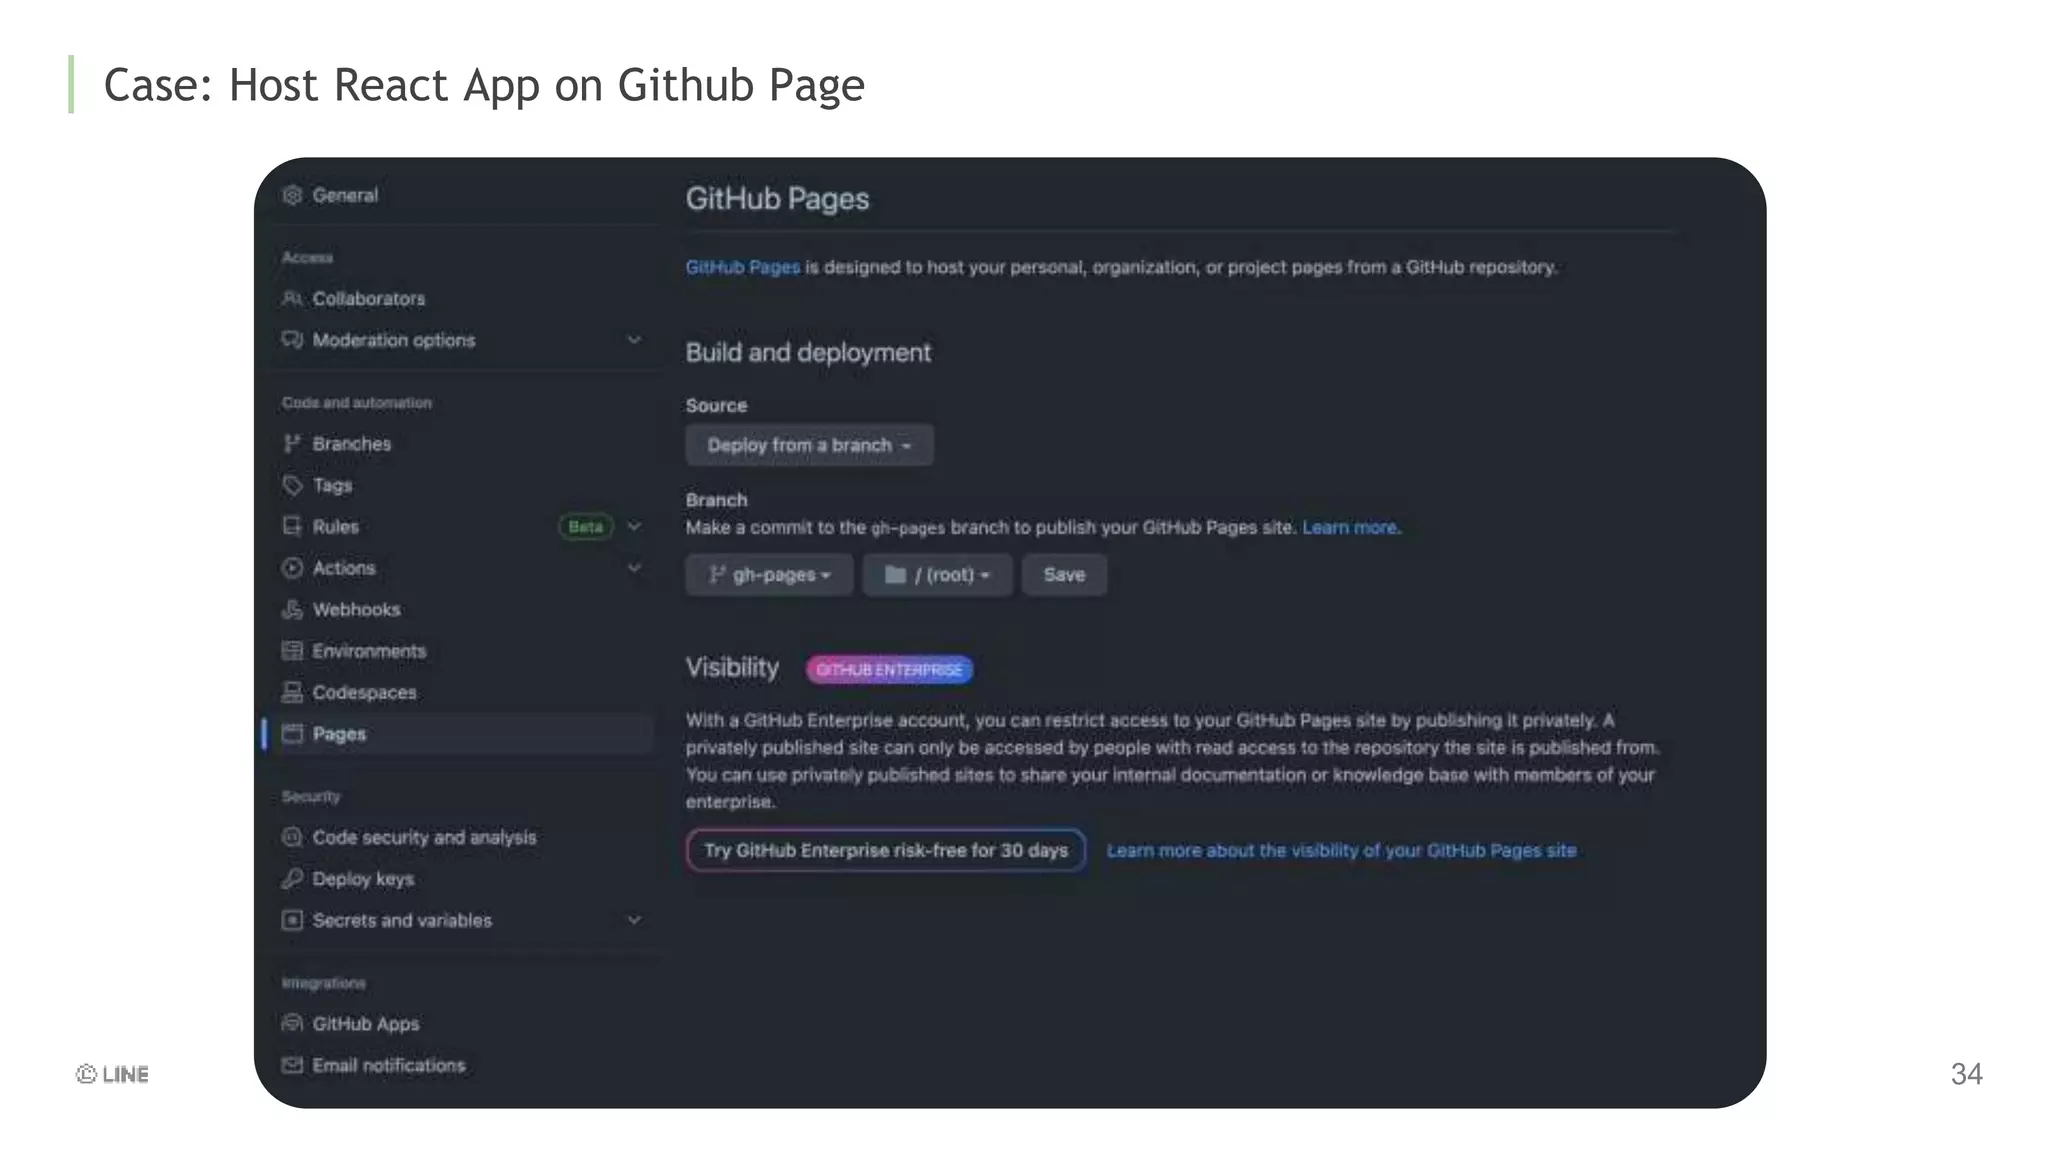Click the Webhooks icon in sidebar
2048x1152 pixels.
coord(292,610)
